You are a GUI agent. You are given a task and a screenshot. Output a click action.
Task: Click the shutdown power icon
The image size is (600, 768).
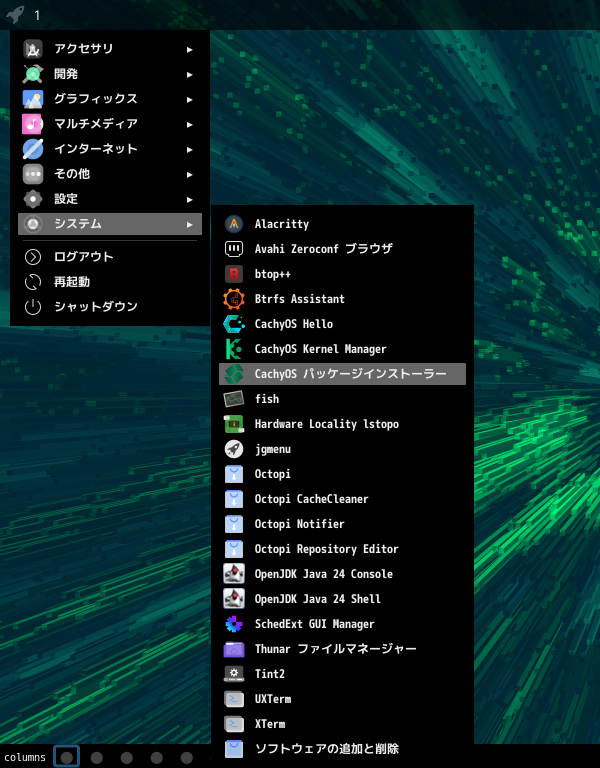(x=33, y=307)
